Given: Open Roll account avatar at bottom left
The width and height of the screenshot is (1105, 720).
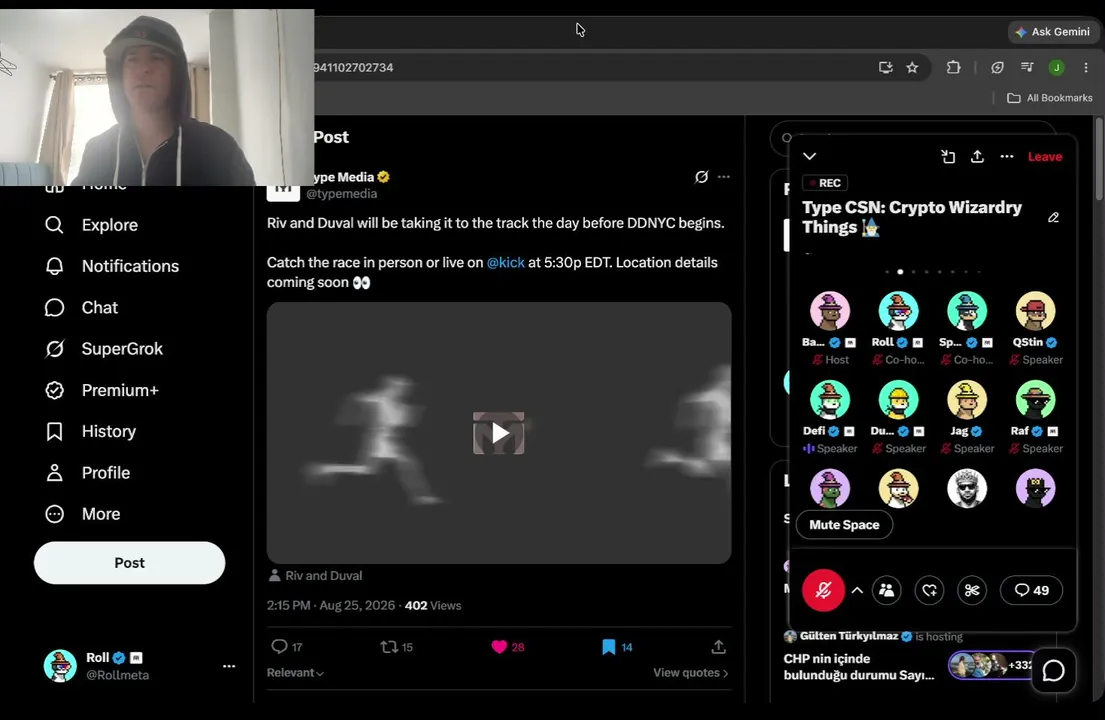Looking at the screenshot, I should click(x=60, y=666).
